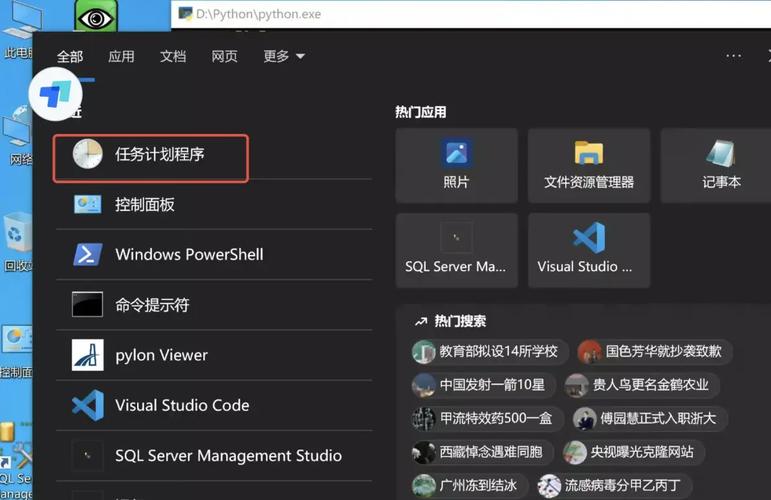Search 中国发射一箭10星

coord(482,385)
